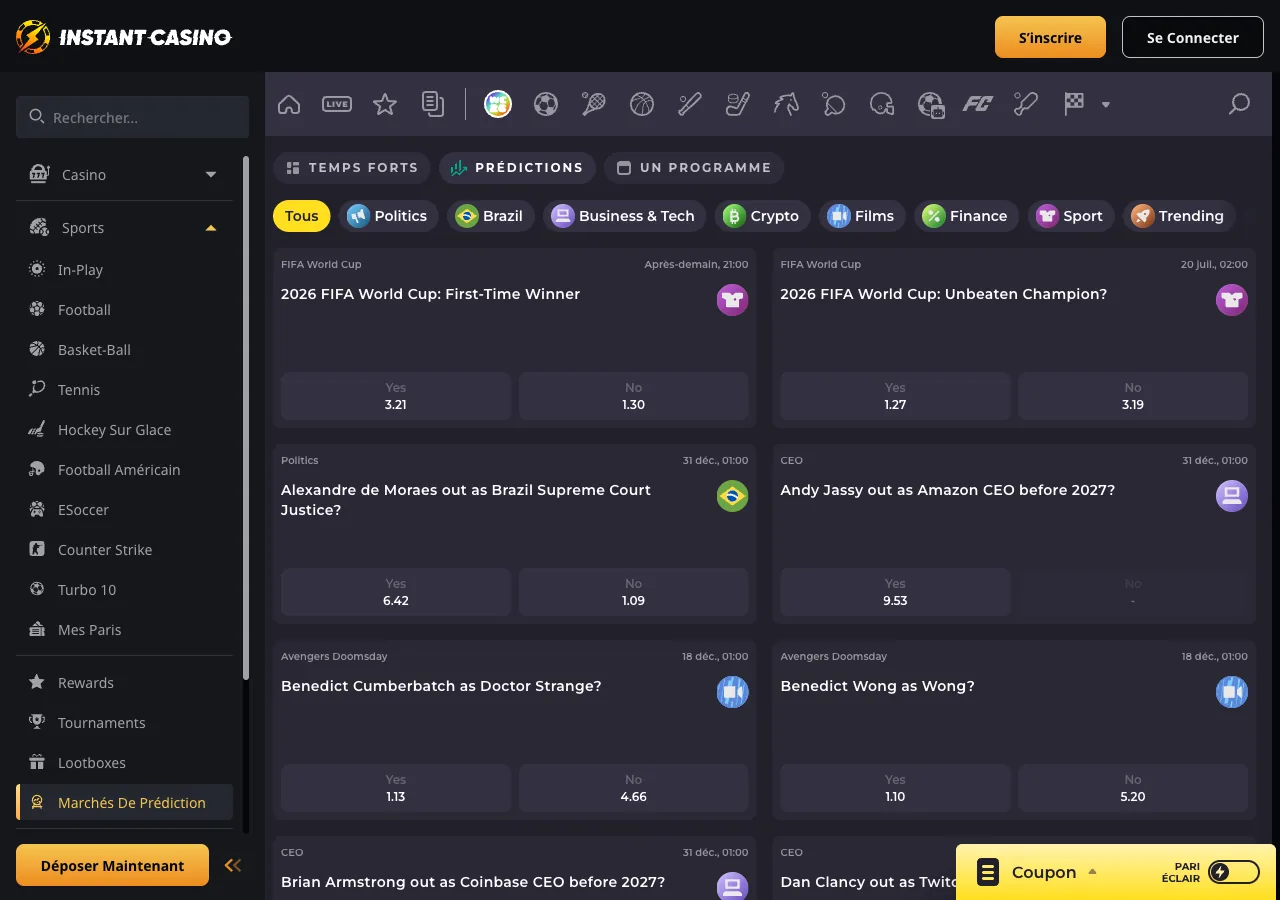This screenshot has height=900, width=1280.
Task: Filter predictions by Finance
Action: coord(967,216)
